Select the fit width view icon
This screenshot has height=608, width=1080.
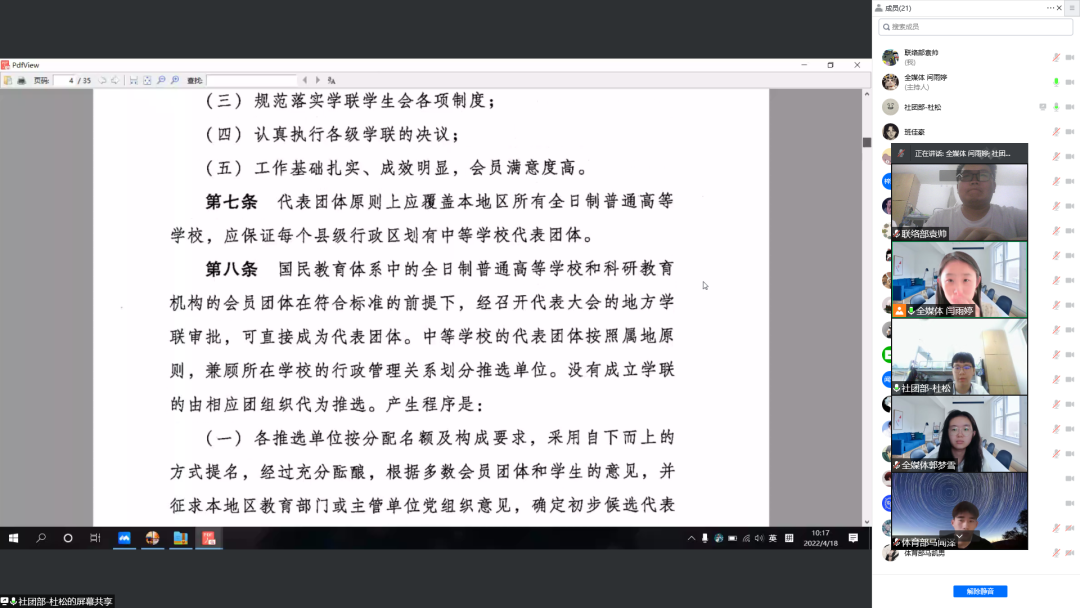click(x=134, y=81)
